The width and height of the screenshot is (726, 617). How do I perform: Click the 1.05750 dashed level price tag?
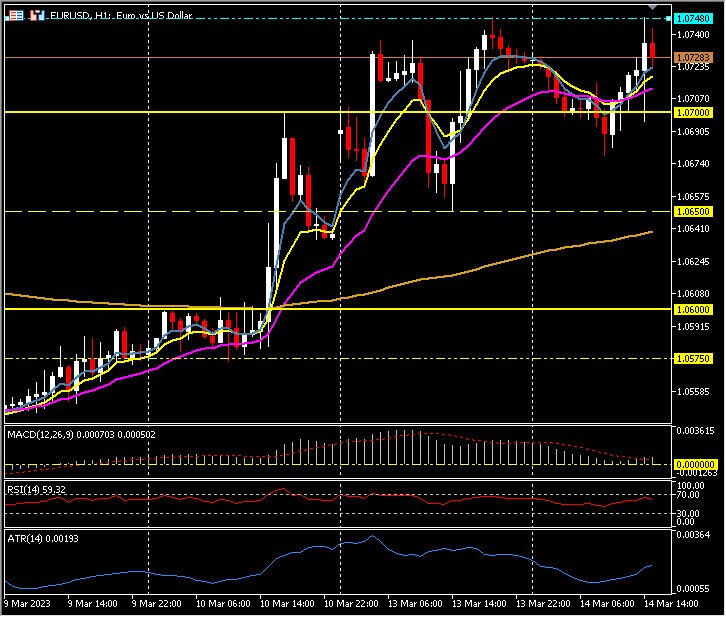(x=694, y=358)
